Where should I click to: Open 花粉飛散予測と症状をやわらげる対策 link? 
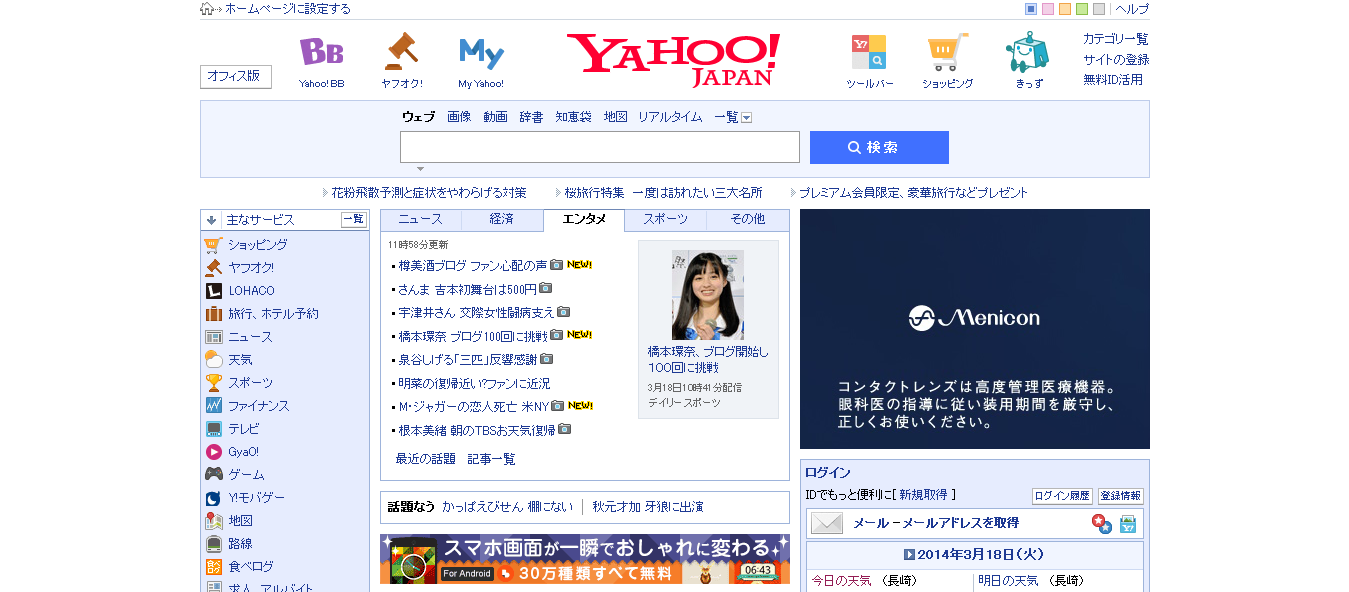429,193
